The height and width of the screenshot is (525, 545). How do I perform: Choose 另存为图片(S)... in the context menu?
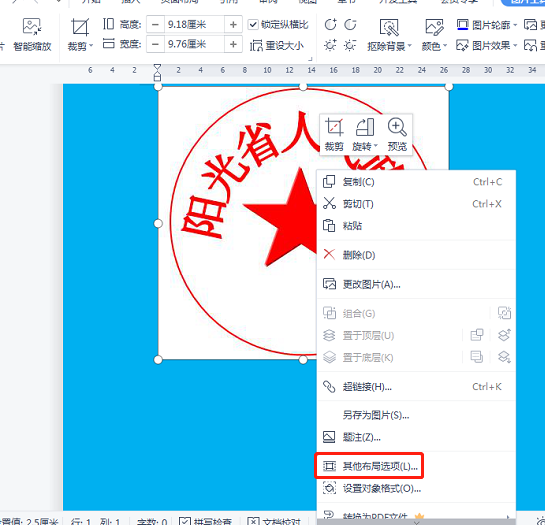[x=416, y=415]
